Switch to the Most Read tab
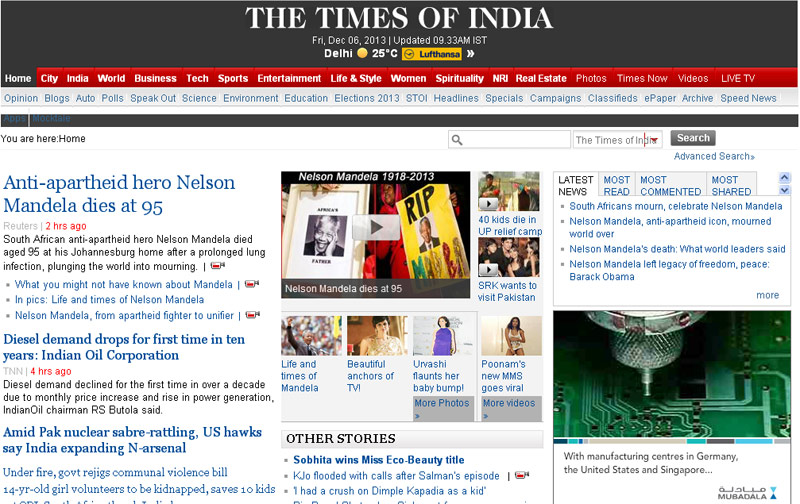Image resolution: width=800 pixels, height=504 pixels. 616,185
